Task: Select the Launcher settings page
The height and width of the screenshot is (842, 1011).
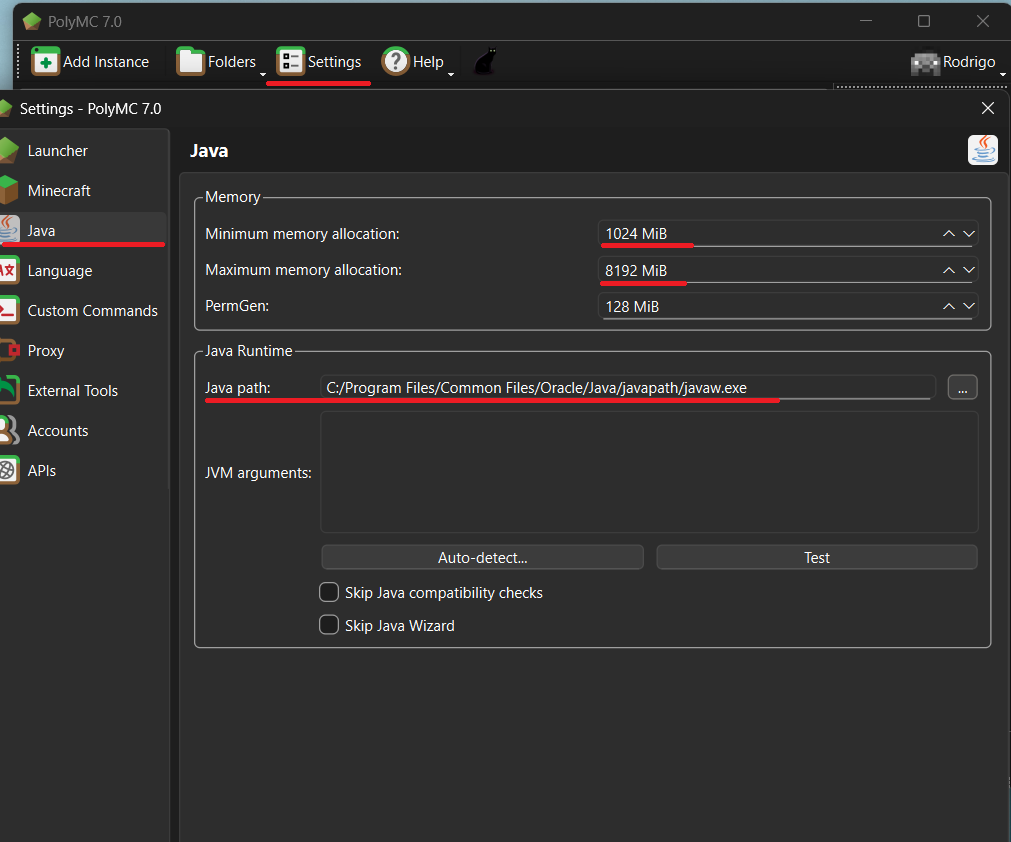Action: (58, 151)
